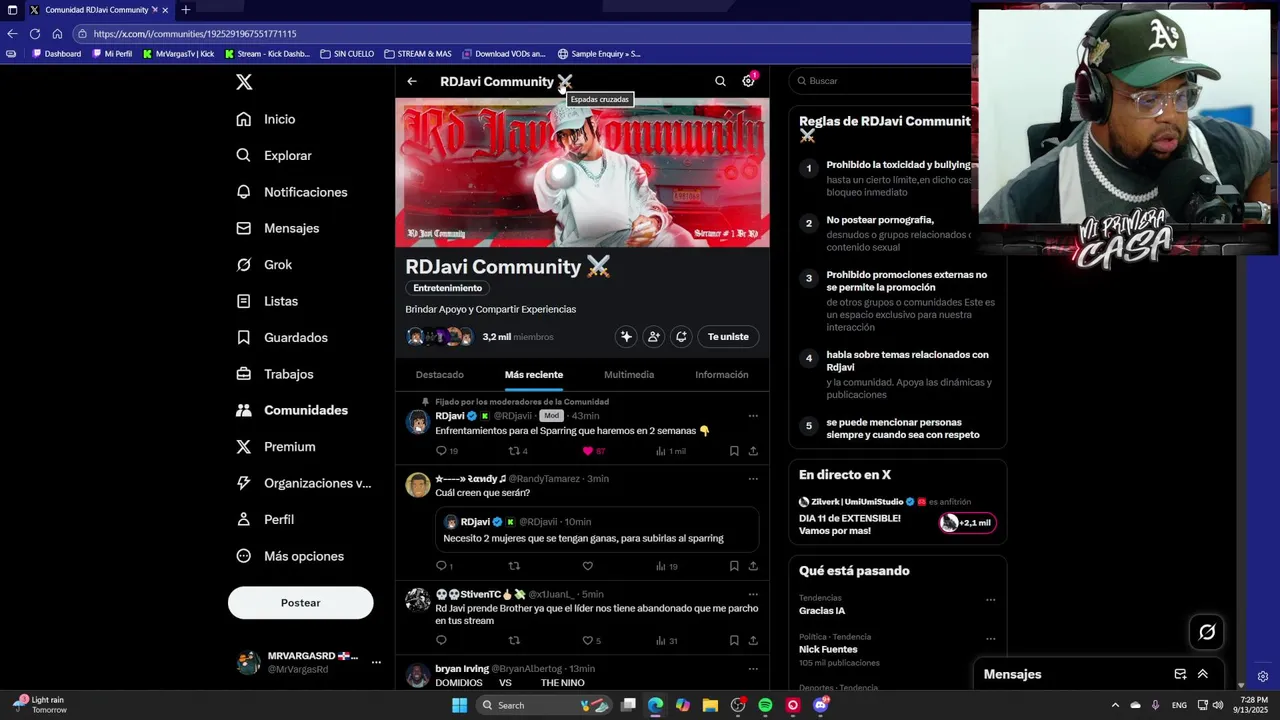The height and width of the screenshot is (720, 1280).
Task: Like RandyTamarez's 'Cuál creen que serán' post
Action: [x=588, y=566]
